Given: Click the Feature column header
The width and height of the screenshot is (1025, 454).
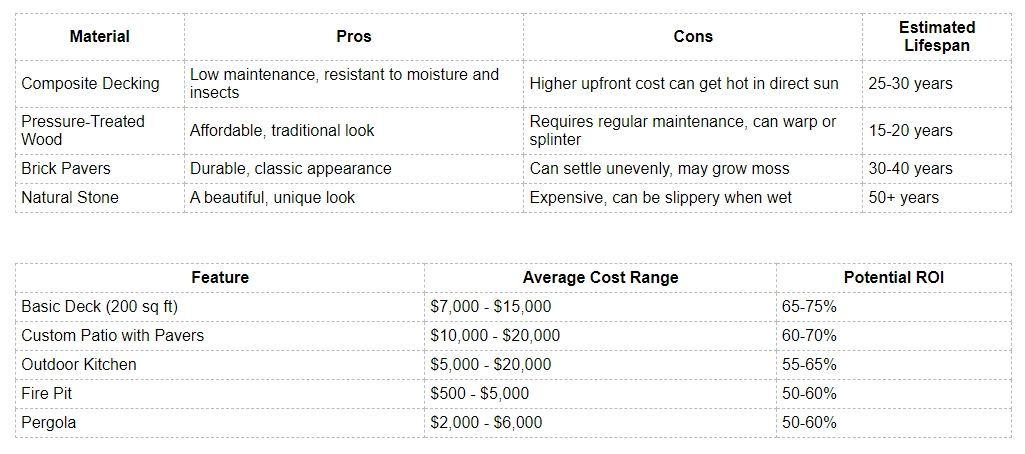Looking at the screenshot, I should tap(220, 278).
